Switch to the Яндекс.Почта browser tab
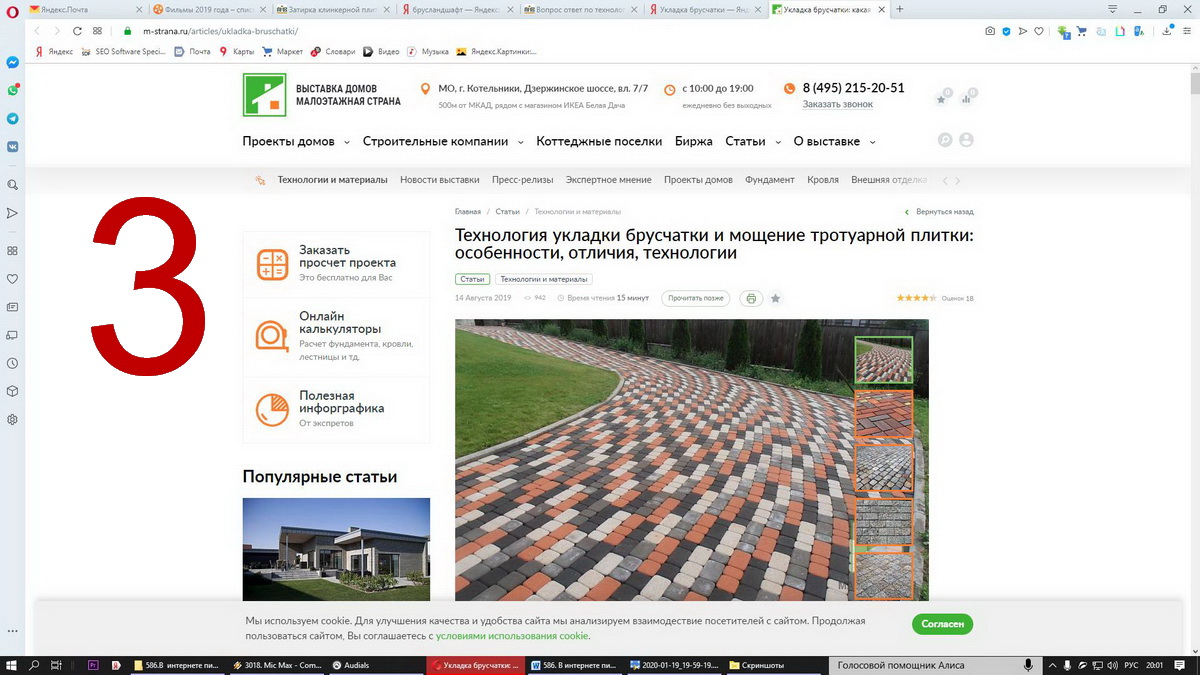Image resolution: width=1200 pixels, height=675 pixels. point(65,8)
